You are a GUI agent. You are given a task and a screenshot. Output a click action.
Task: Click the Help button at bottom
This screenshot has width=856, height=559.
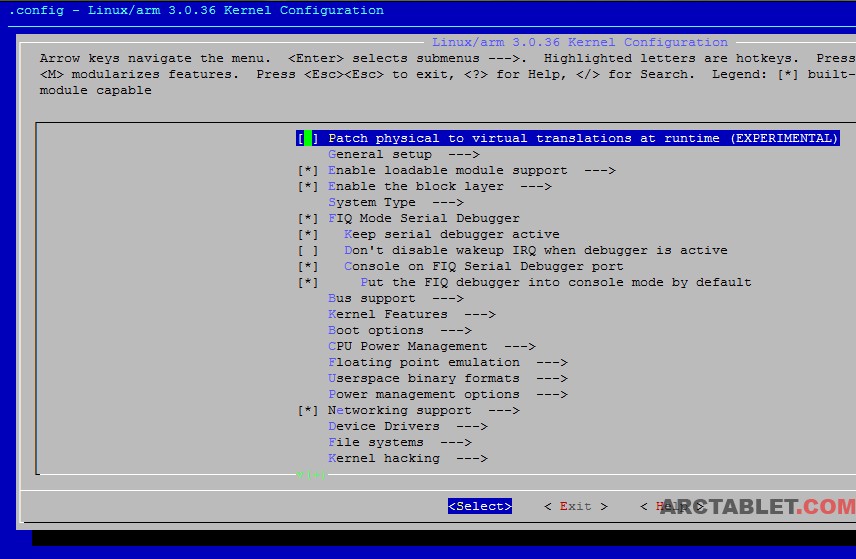[x=672, y=507]
